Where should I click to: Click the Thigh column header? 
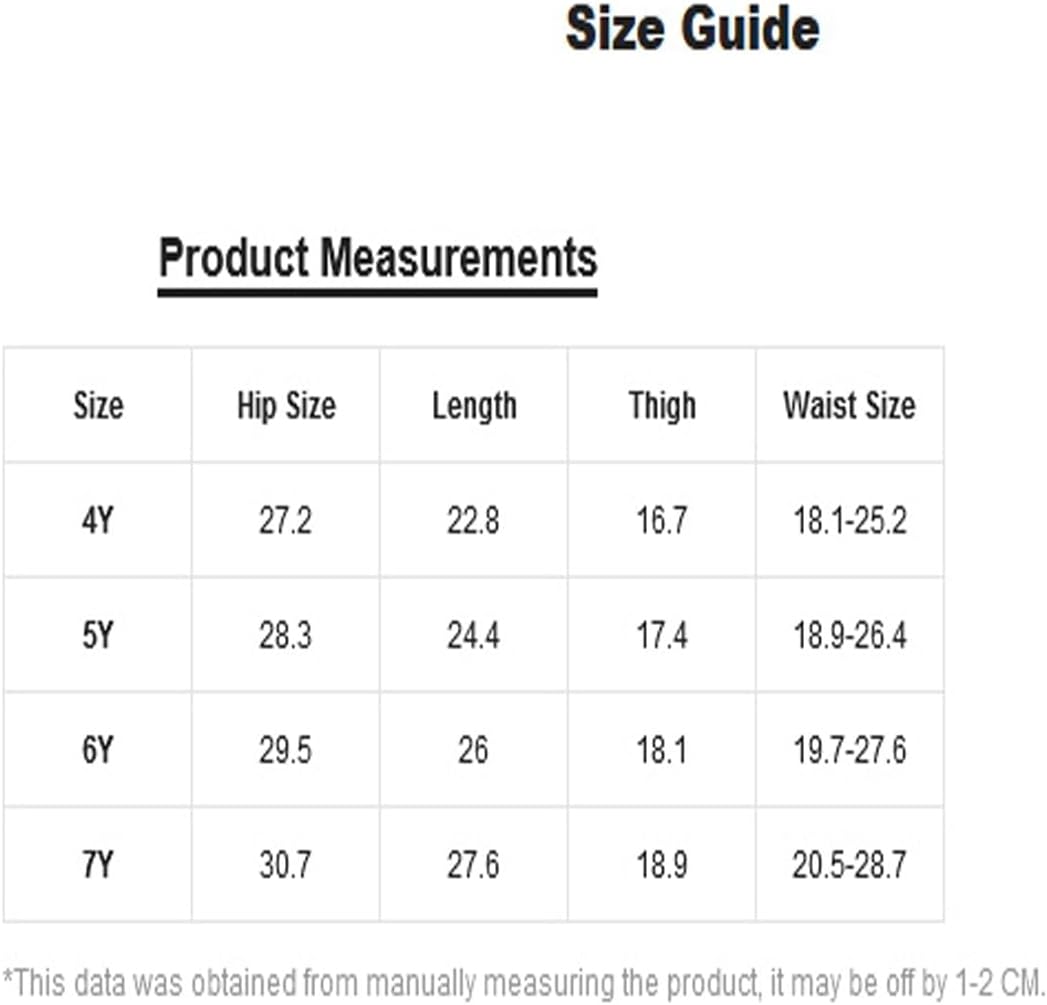pos(662,406)
